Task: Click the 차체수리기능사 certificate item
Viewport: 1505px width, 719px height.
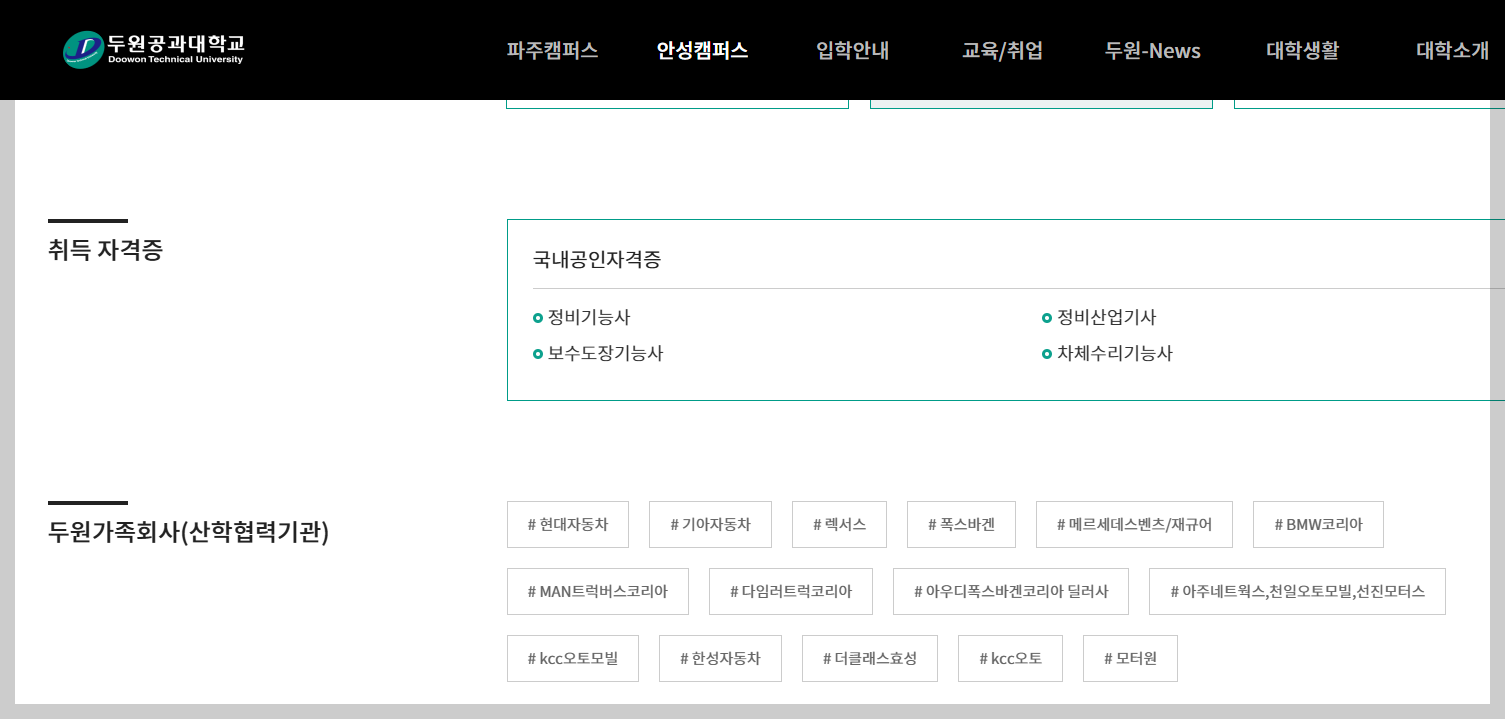Action: [x=1107, y=353]
